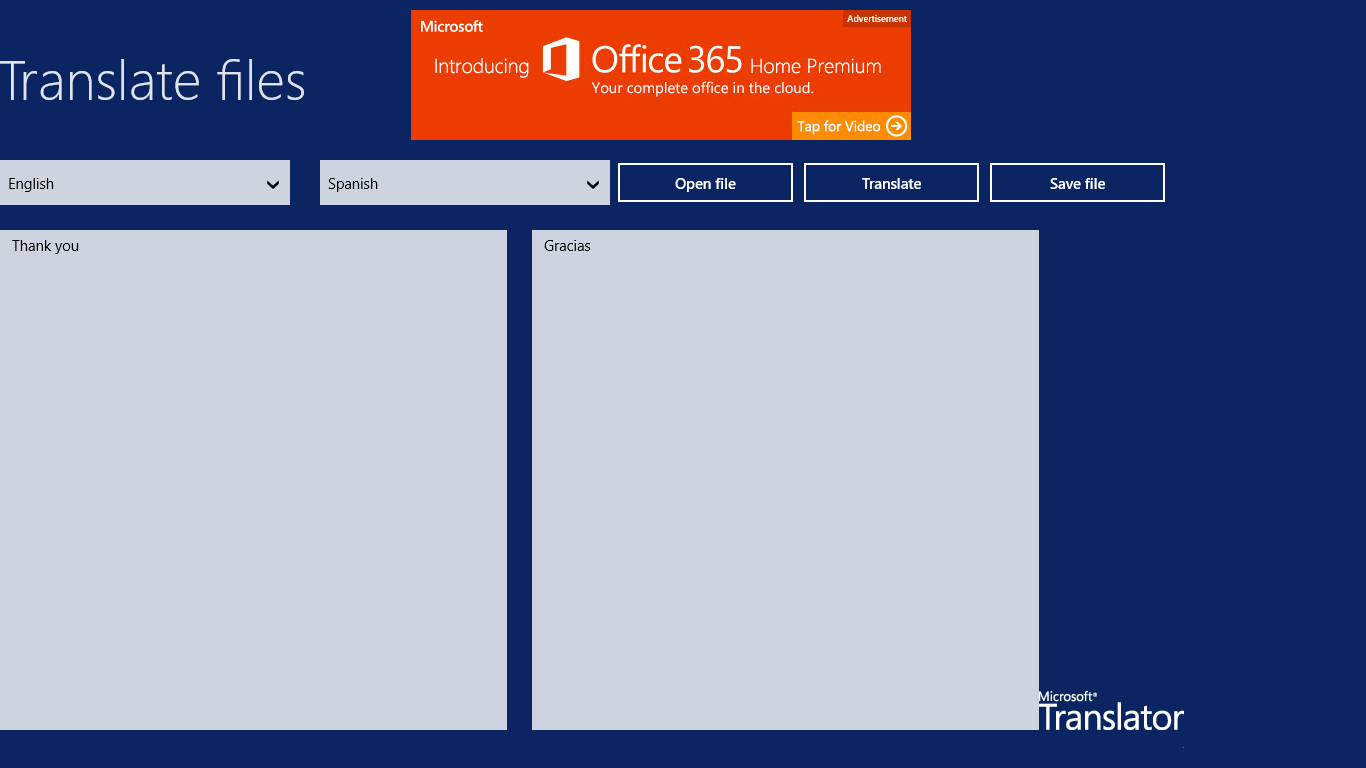The width and height of the screenshot is (1366, 768).
Task: Click into the translated text box containing Gracias
Action: pos(785,480)
